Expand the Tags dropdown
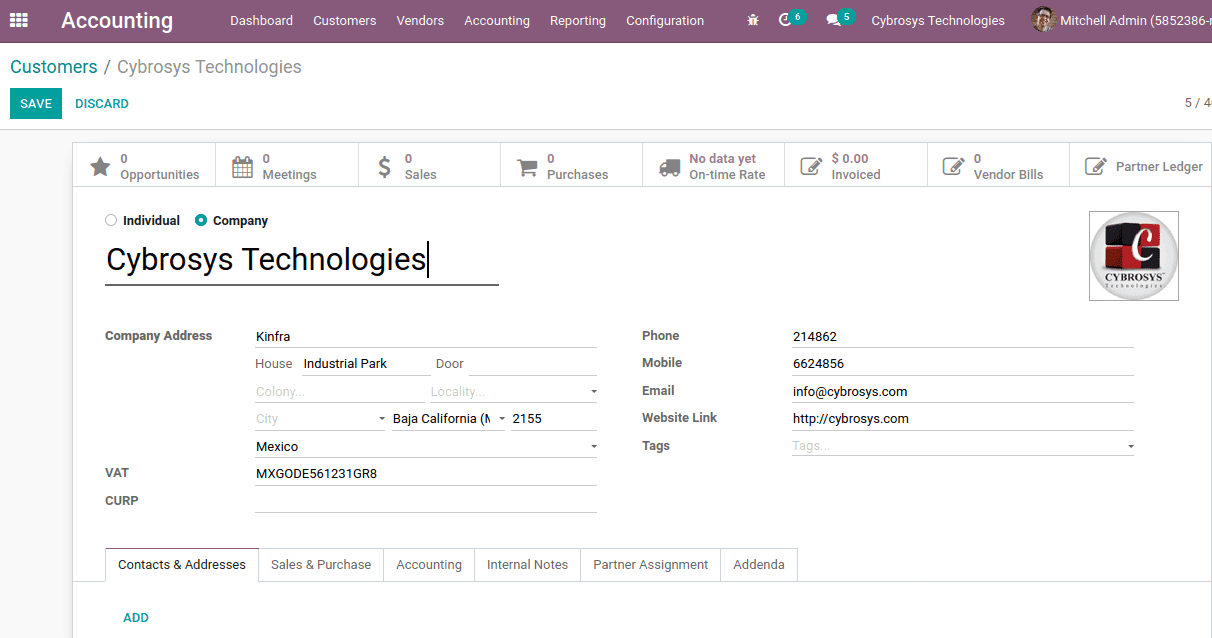Image resolution: width=1212 pixels, height=638 pixels. tap(1131, 446)
